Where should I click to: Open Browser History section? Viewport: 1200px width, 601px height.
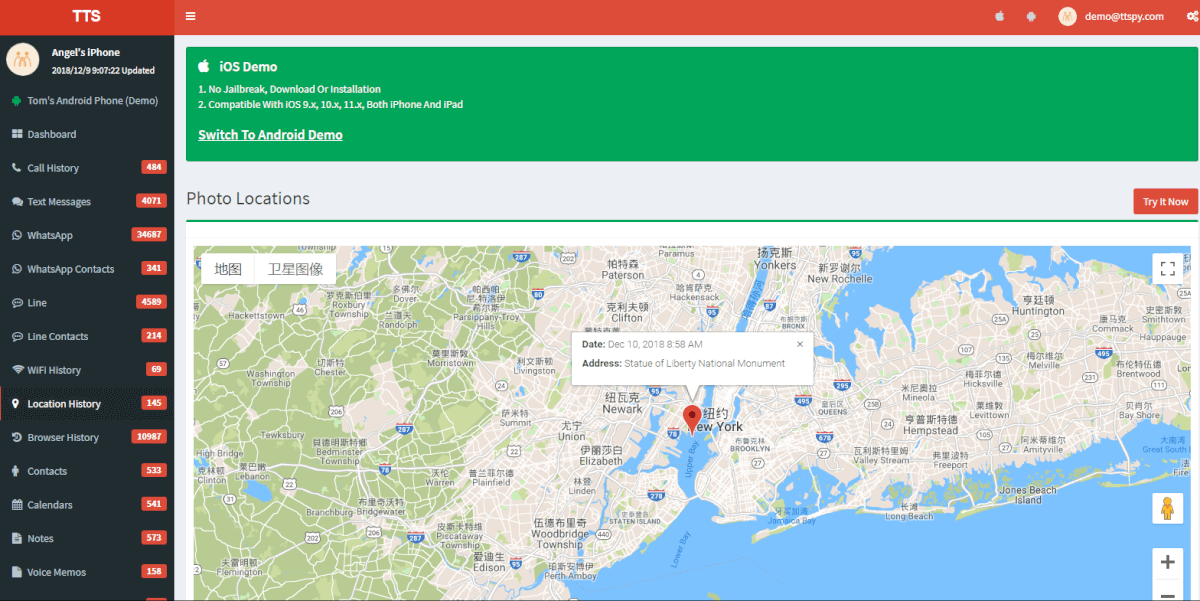tap(87, 437)
